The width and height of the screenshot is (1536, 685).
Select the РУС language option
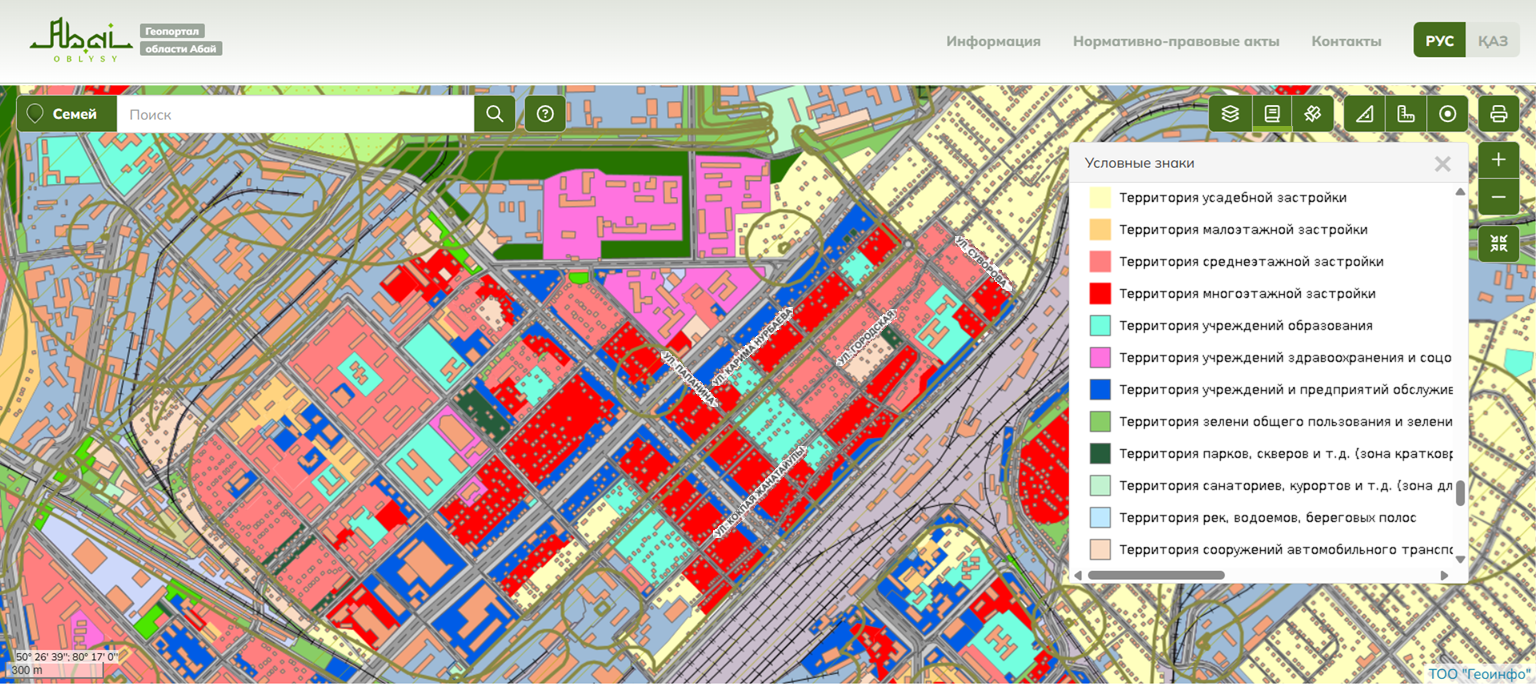click(1439, 41)
